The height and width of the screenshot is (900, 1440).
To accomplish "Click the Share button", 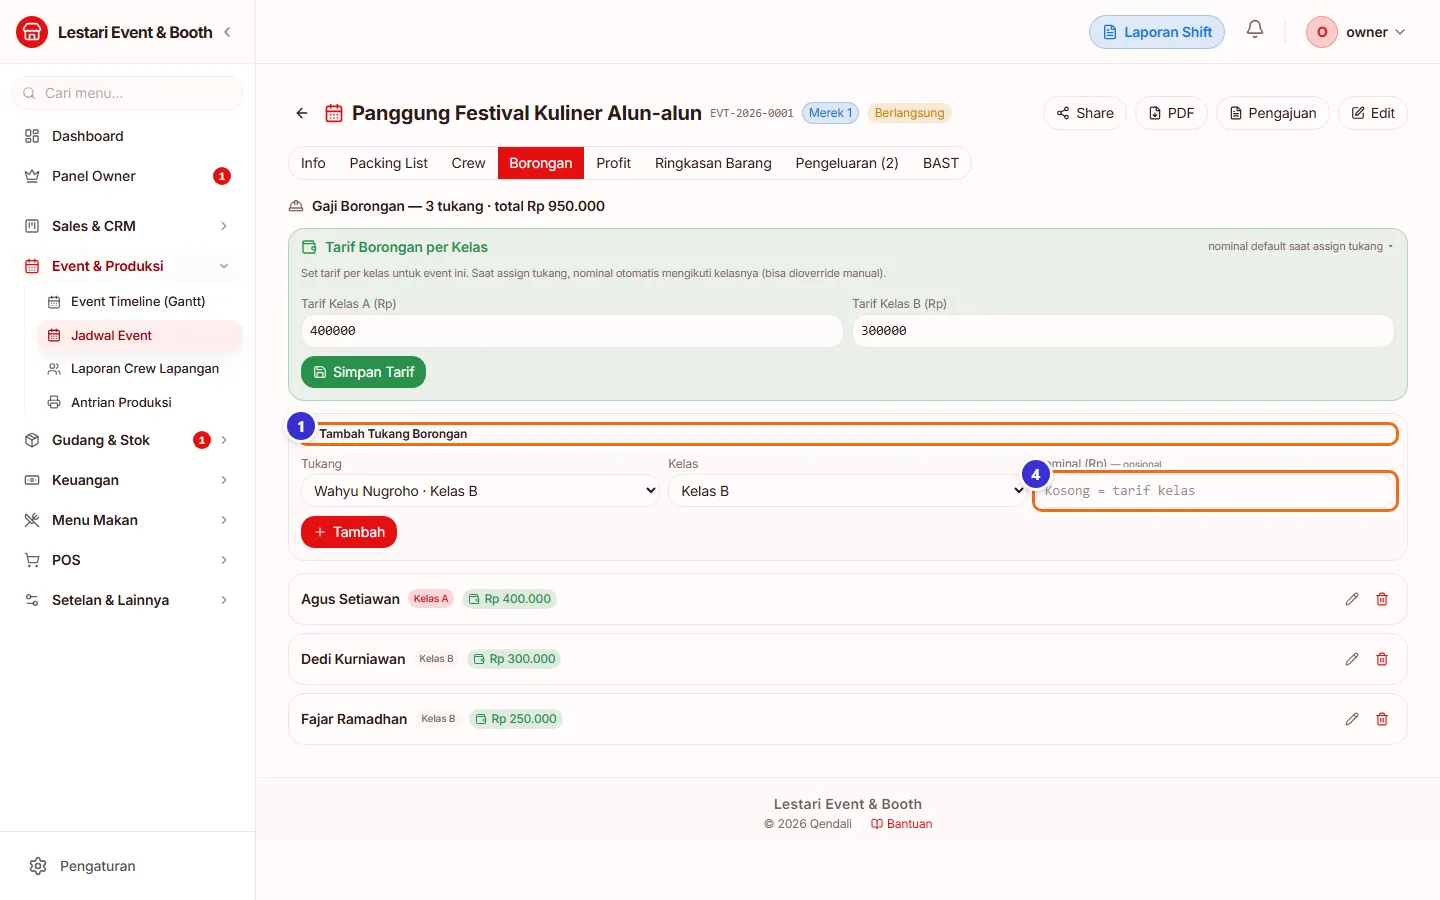I will click(1085, 113).
